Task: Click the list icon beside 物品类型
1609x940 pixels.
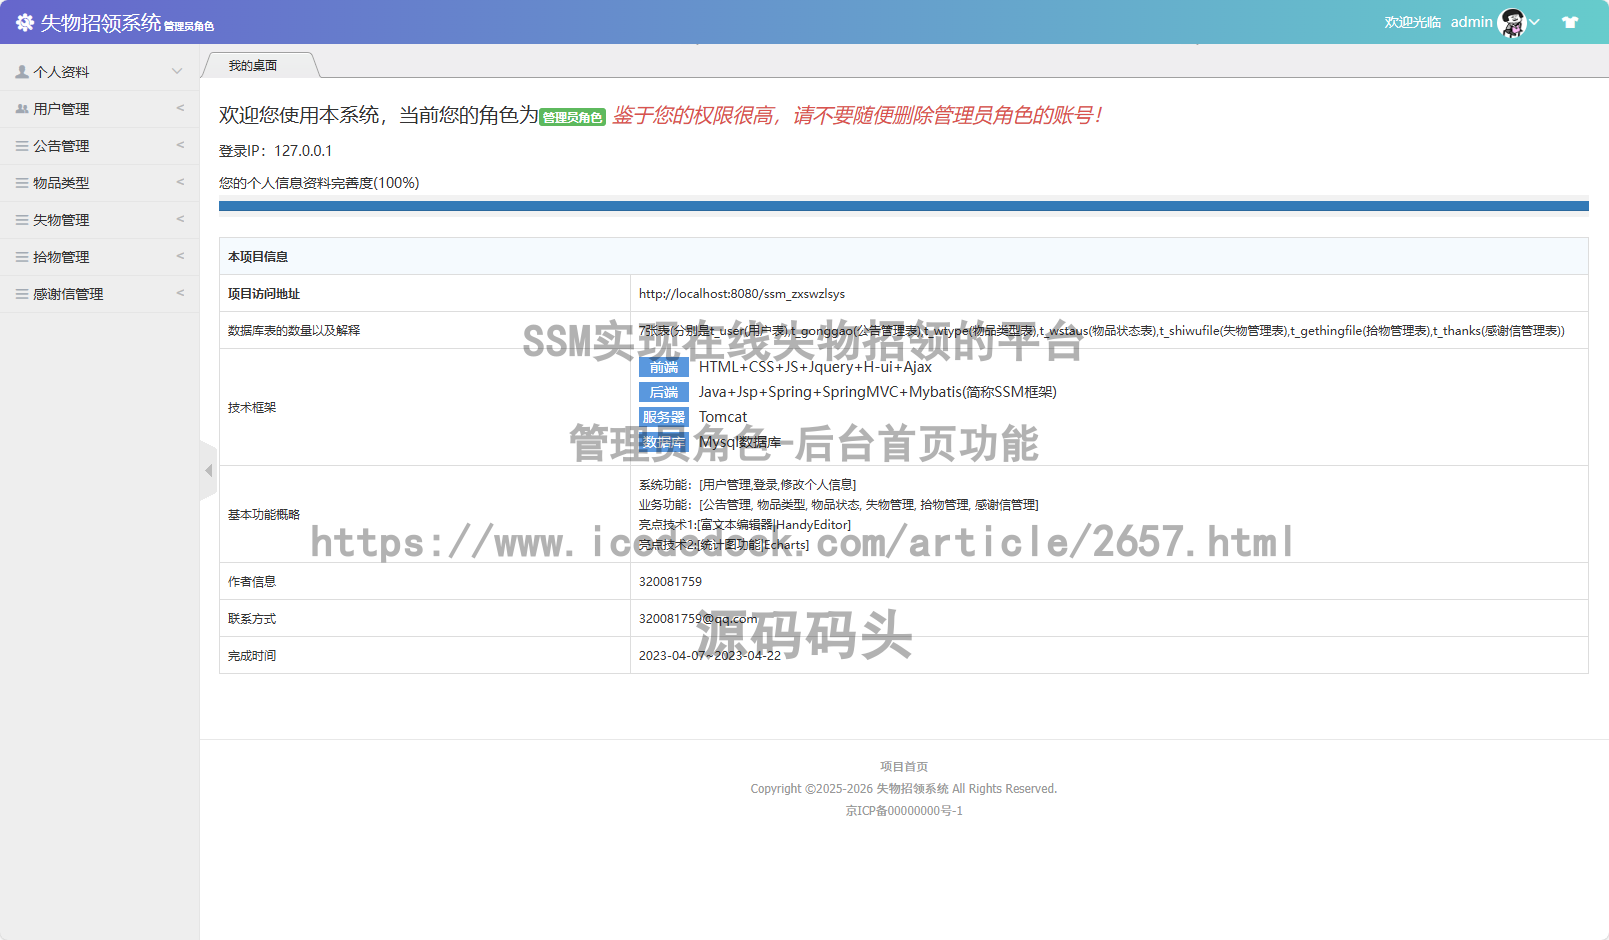Action: (22, 183)
